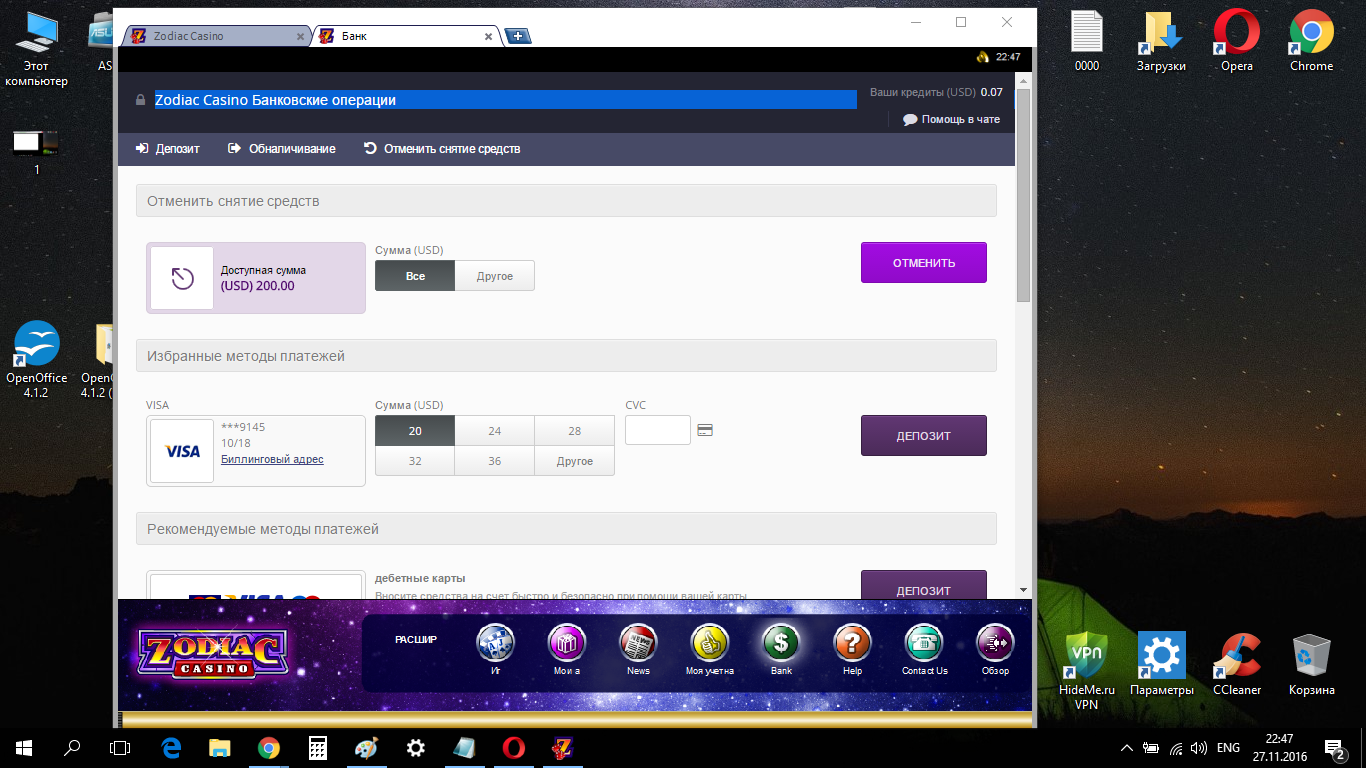Click the РАСШИР expand label
This screenshot has height=768, width=1366.
click(416, 640)
